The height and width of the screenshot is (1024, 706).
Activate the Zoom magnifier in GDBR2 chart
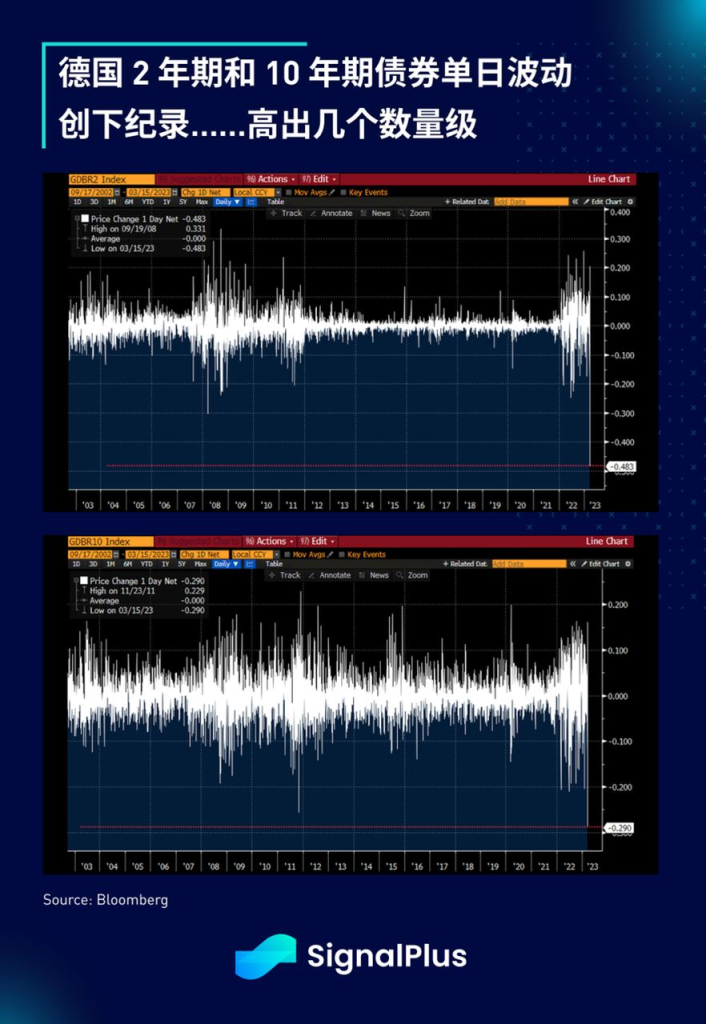[414, 213]
